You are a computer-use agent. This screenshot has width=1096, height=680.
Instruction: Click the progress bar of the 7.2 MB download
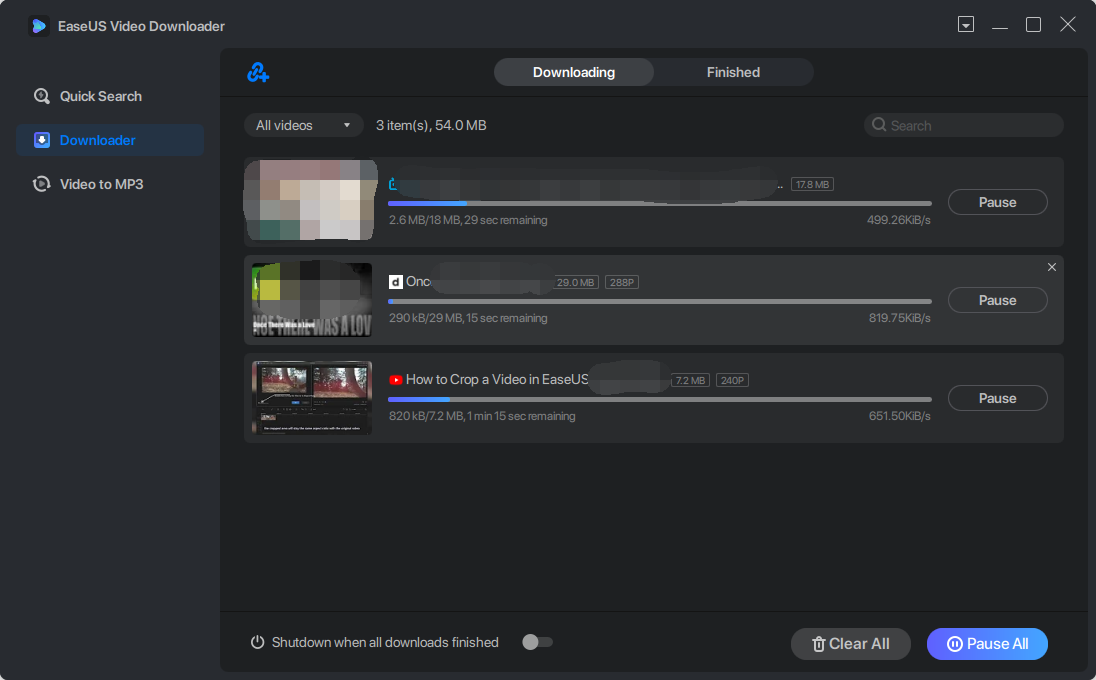coord(660,399)
